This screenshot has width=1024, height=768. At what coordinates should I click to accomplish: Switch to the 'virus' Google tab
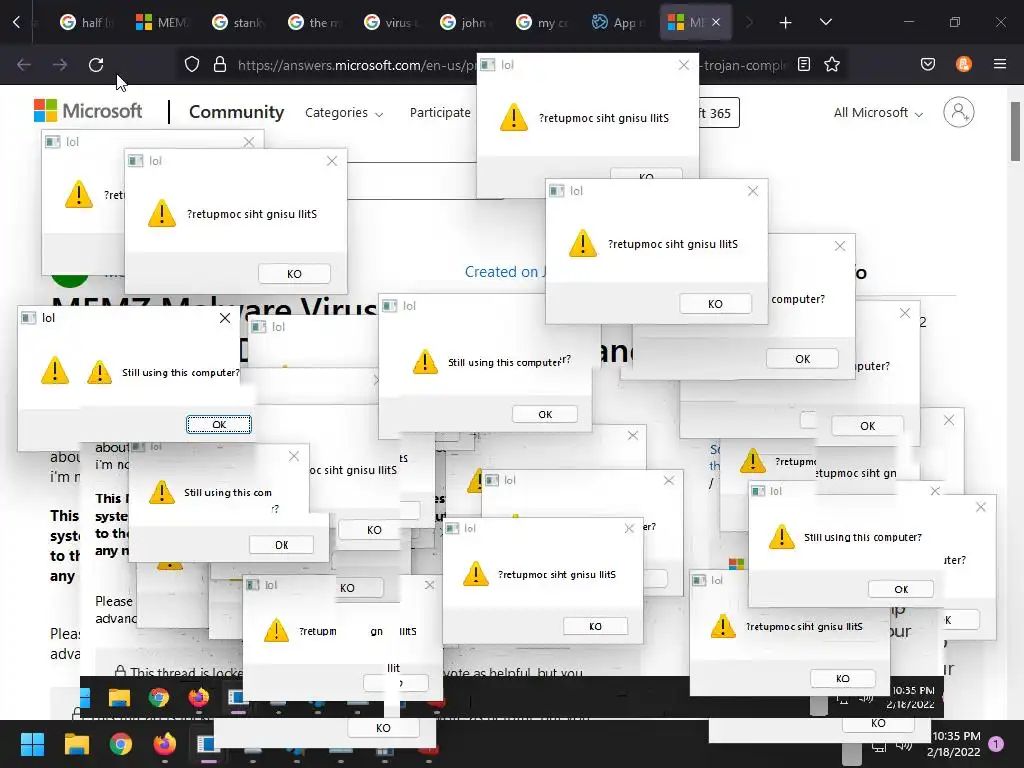[391, 22]
